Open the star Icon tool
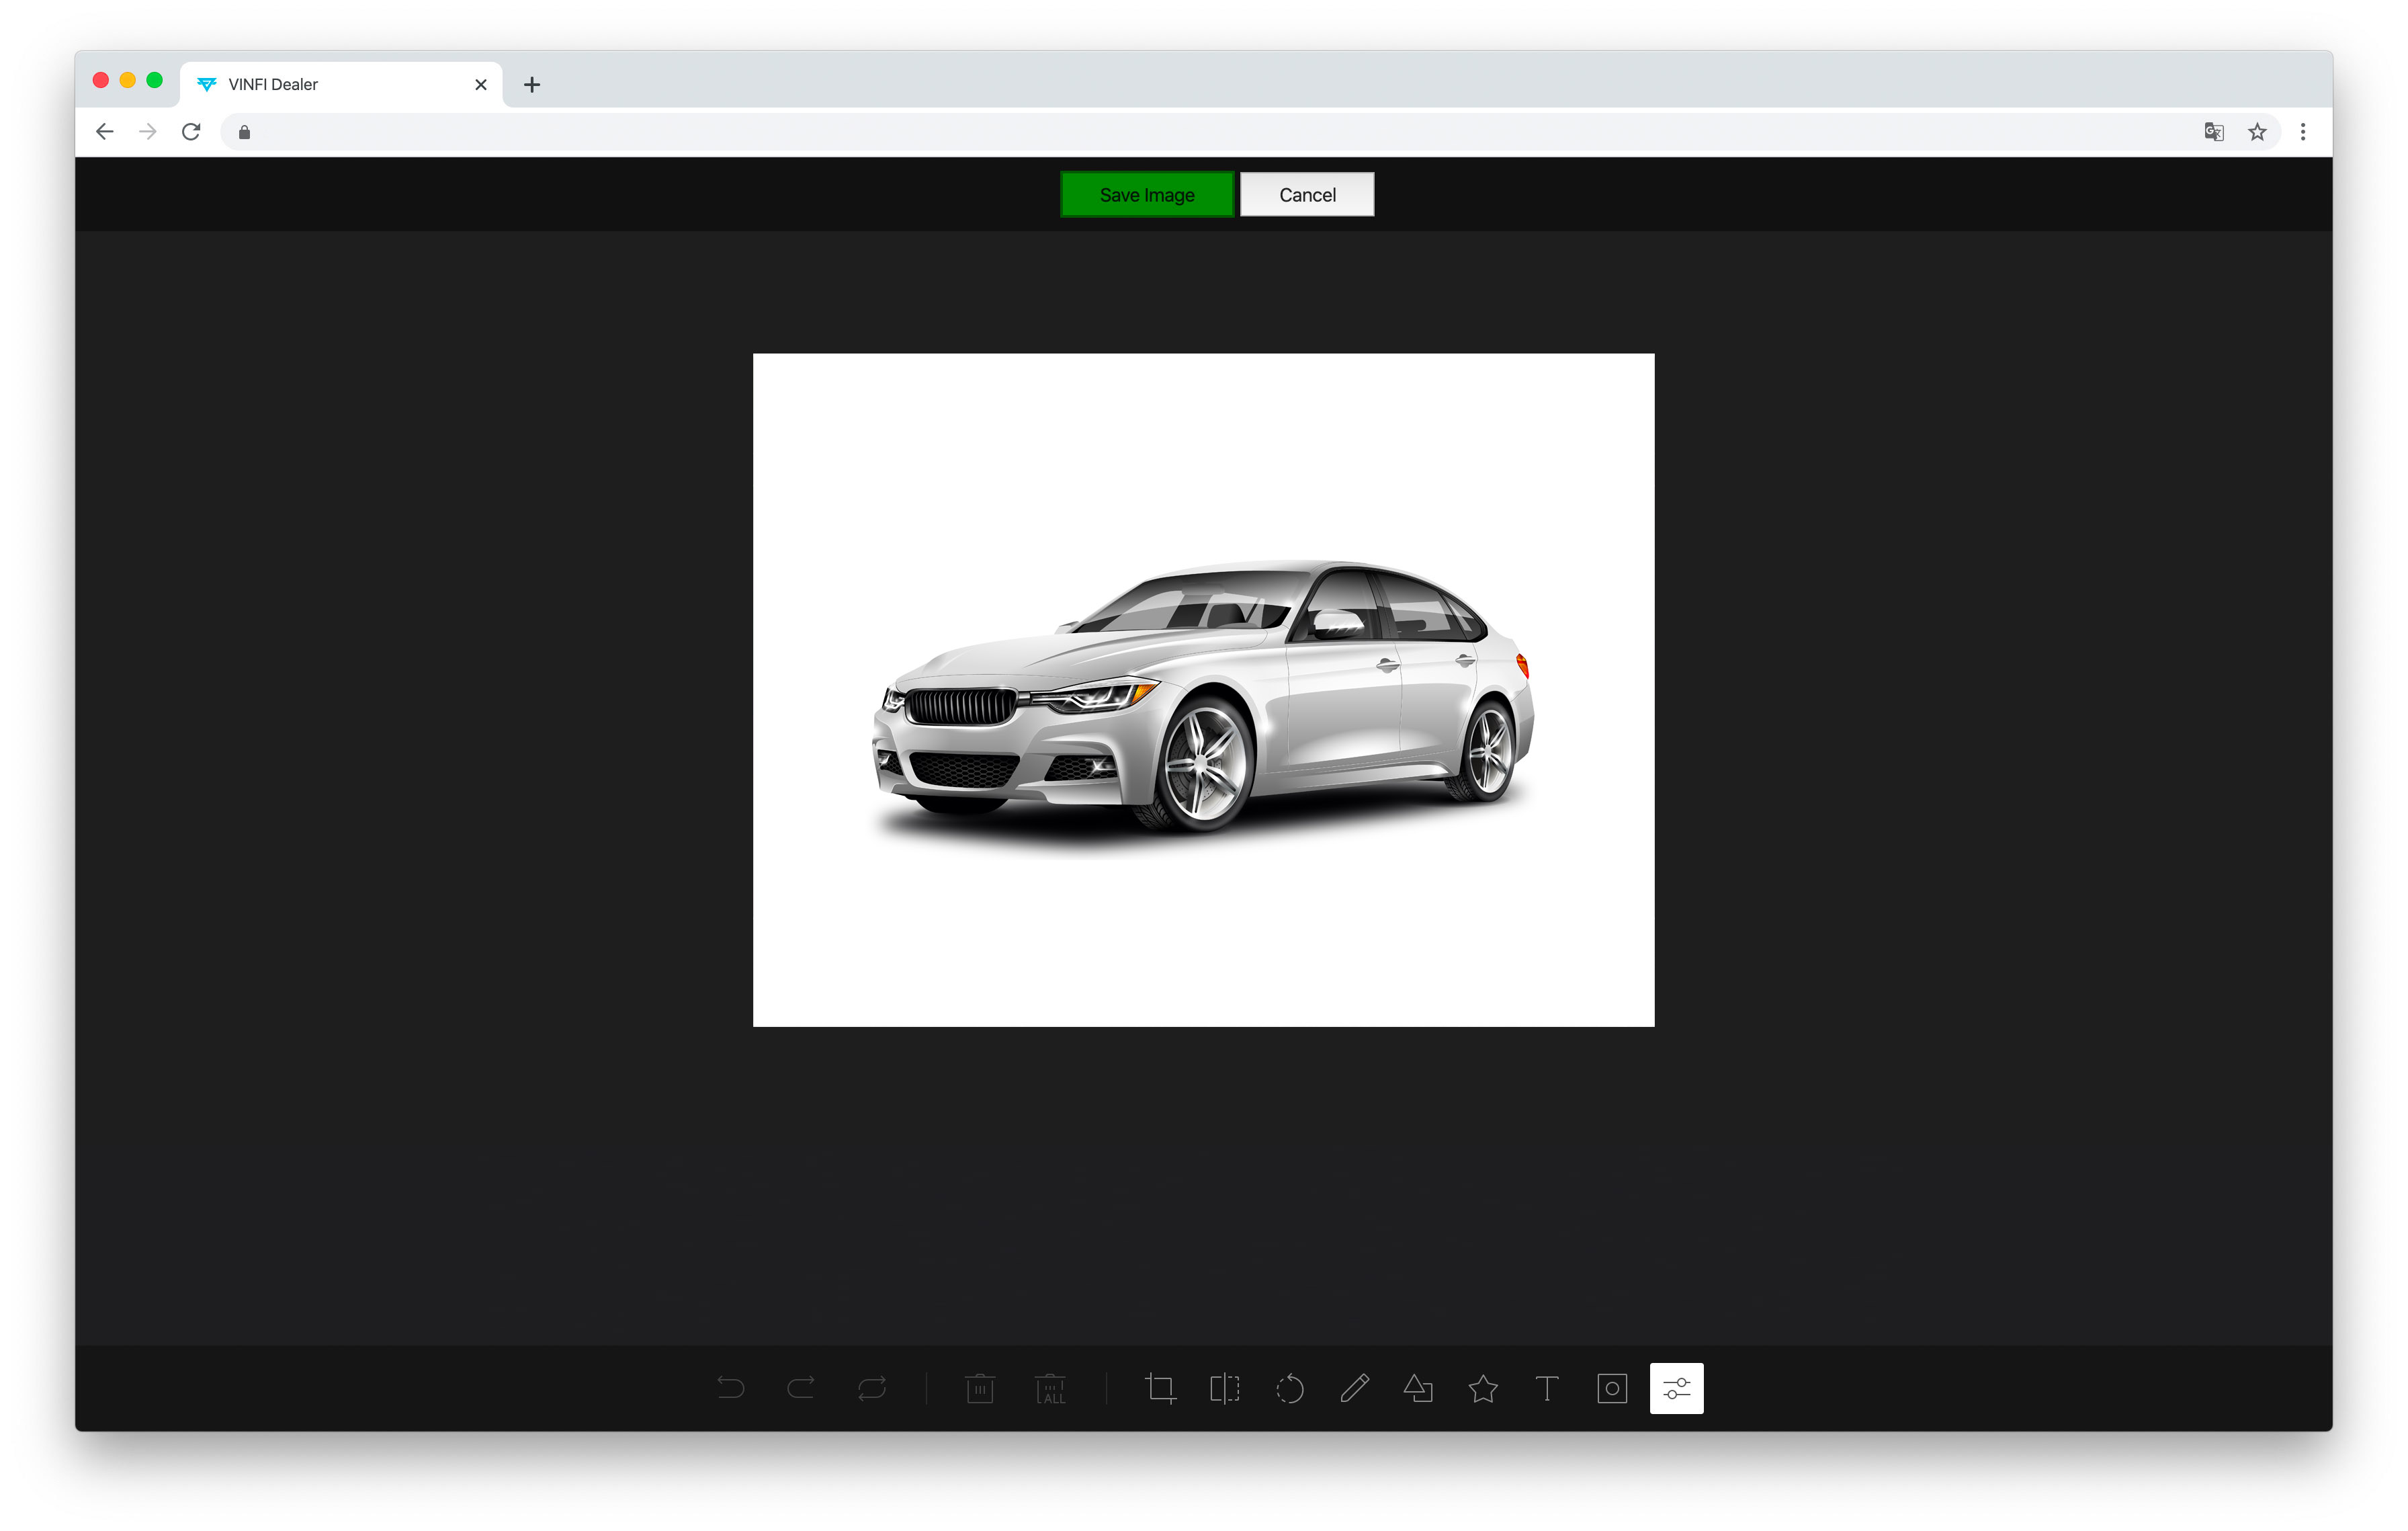Image resolution: width=2408 pixels, height=1531 pixels. [x=1483, y=1388]
